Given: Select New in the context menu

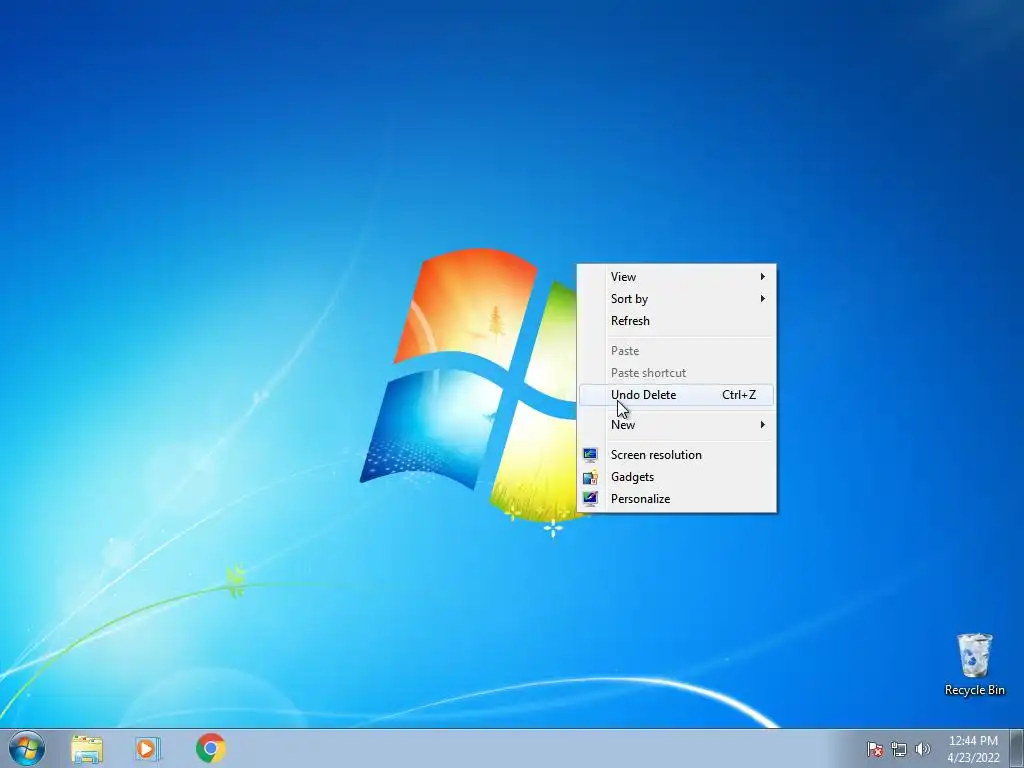Looking at the screenshot, I should coord(677,424).
